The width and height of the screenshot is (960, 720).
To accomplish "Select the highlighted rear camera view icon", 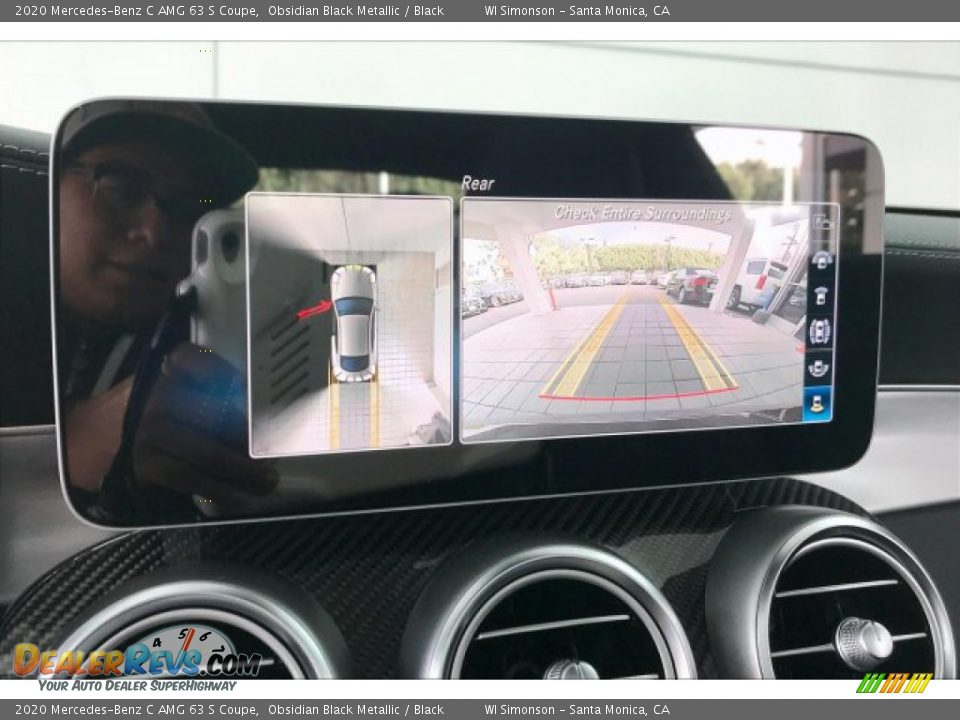I will pyautogui.click(x=817, y=404).
